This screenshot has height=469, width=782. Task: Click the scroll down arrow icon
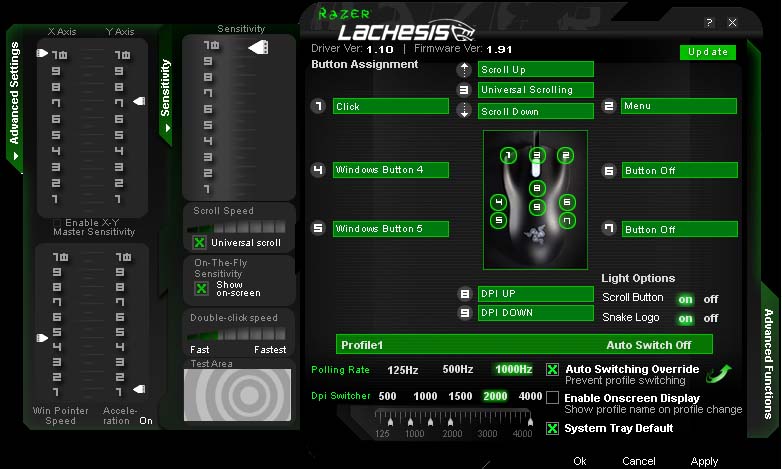[x=463, y=111]
